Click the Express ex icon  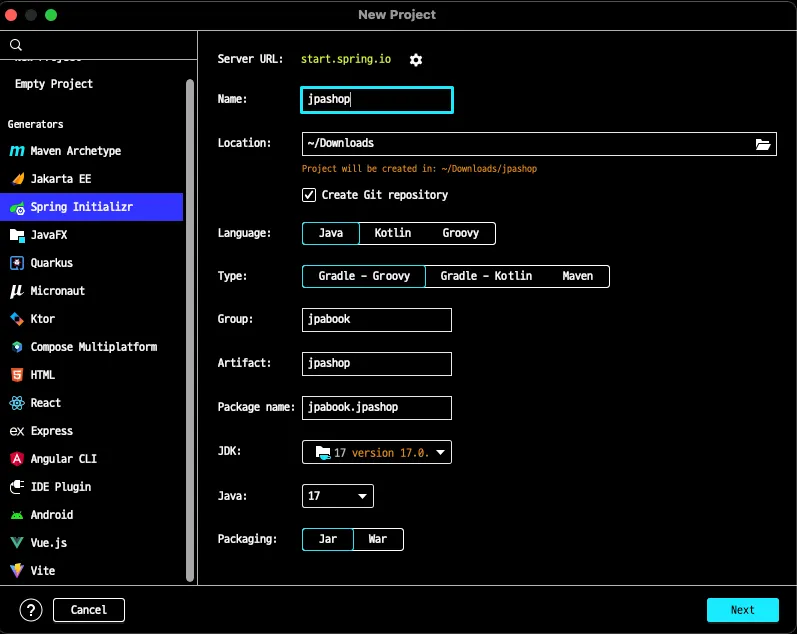pyautogui.click(x=17, y=431)
